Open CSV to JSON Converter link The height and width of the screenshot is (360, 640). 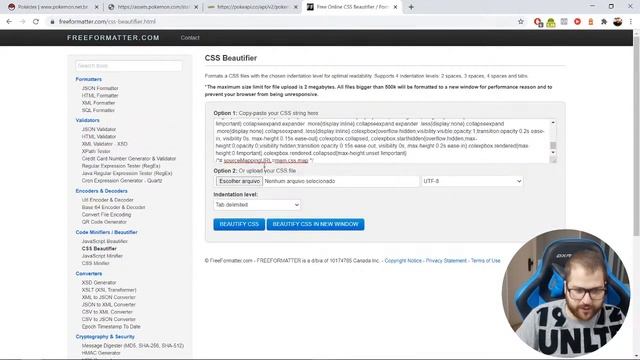(x=109, y=319)
